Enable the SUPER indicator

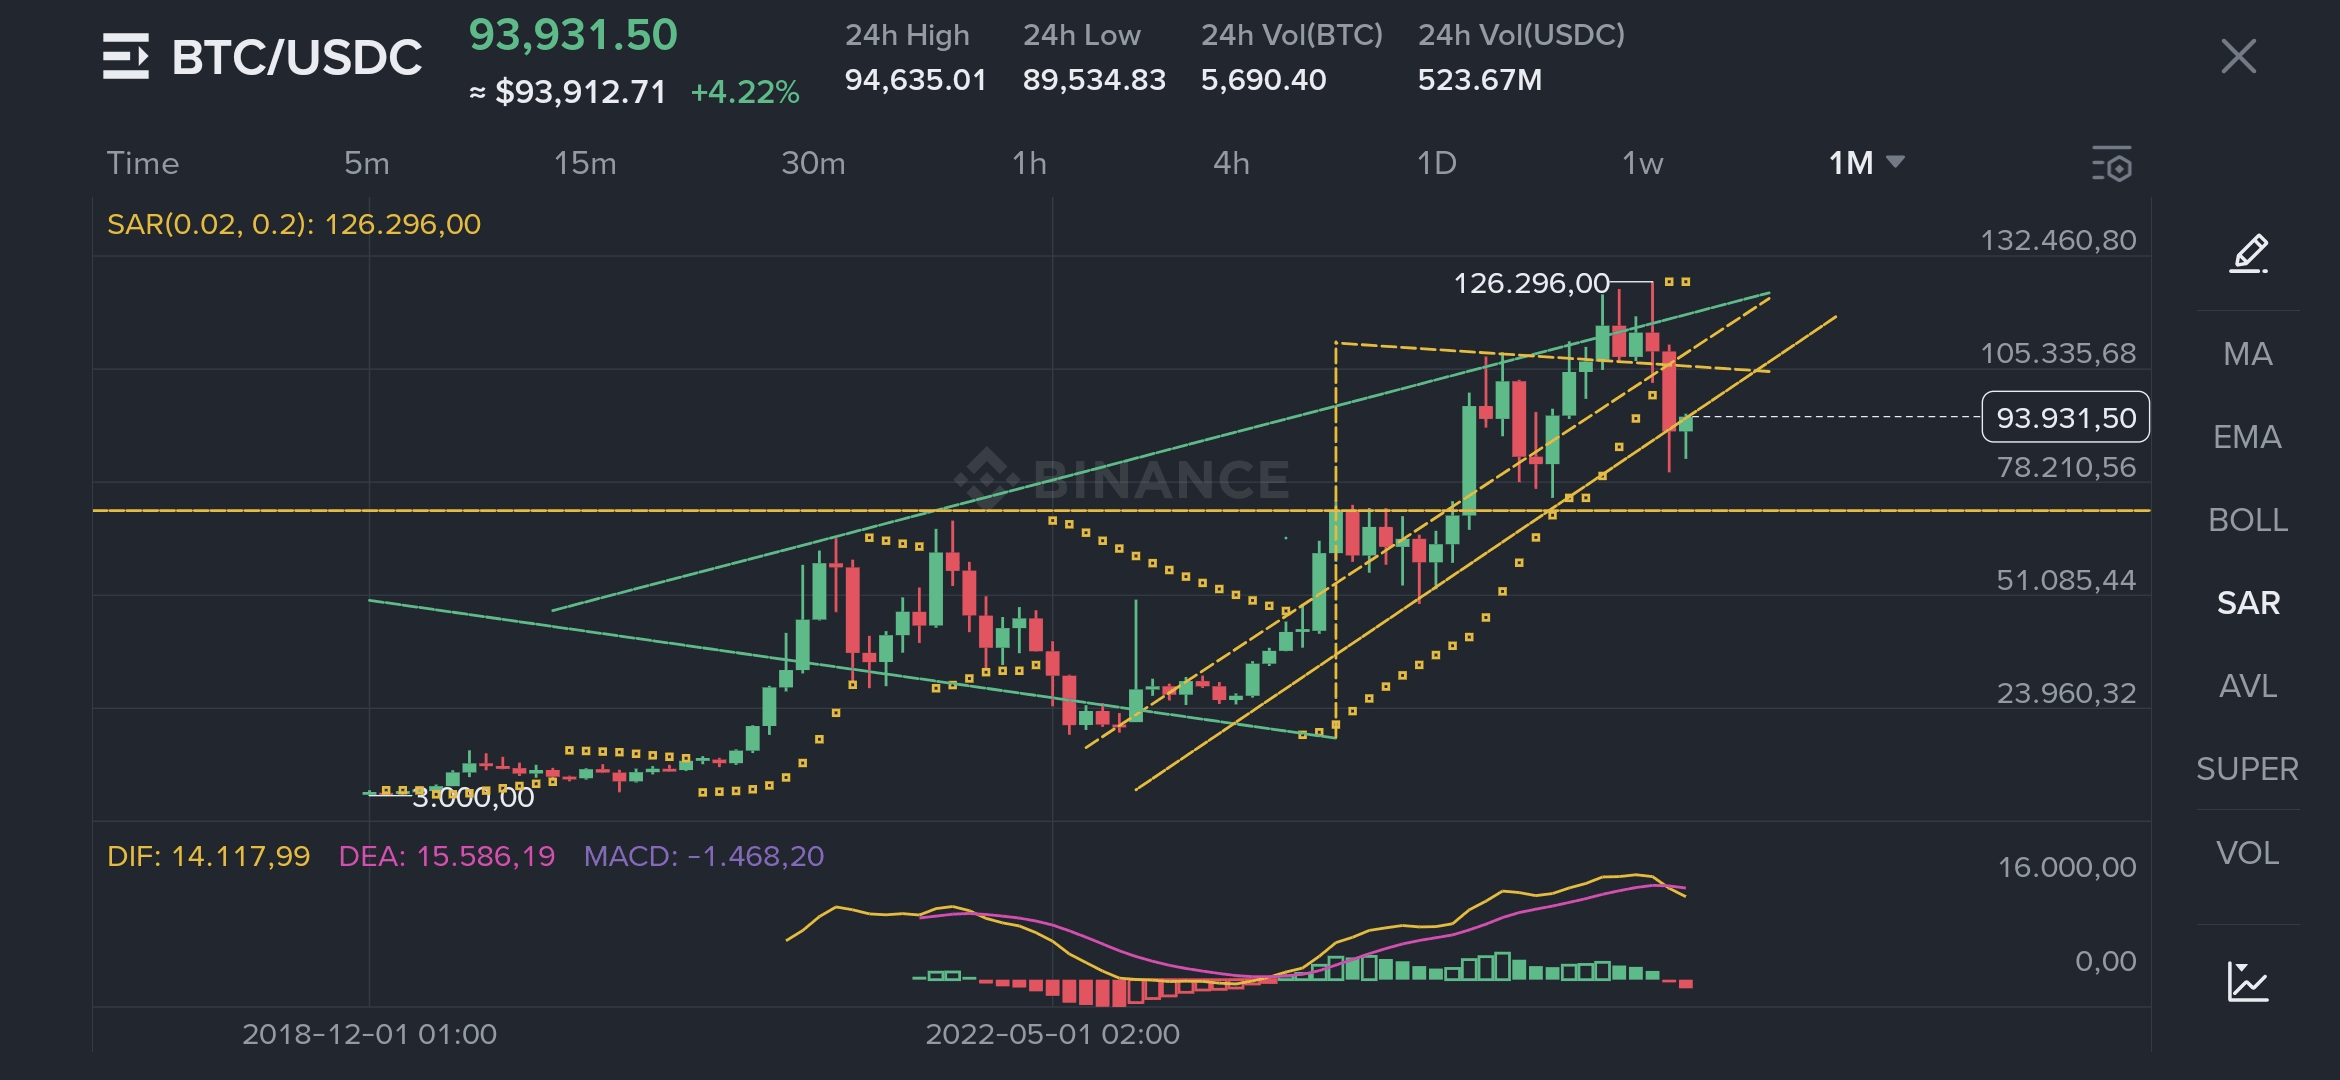[2248, 769]
